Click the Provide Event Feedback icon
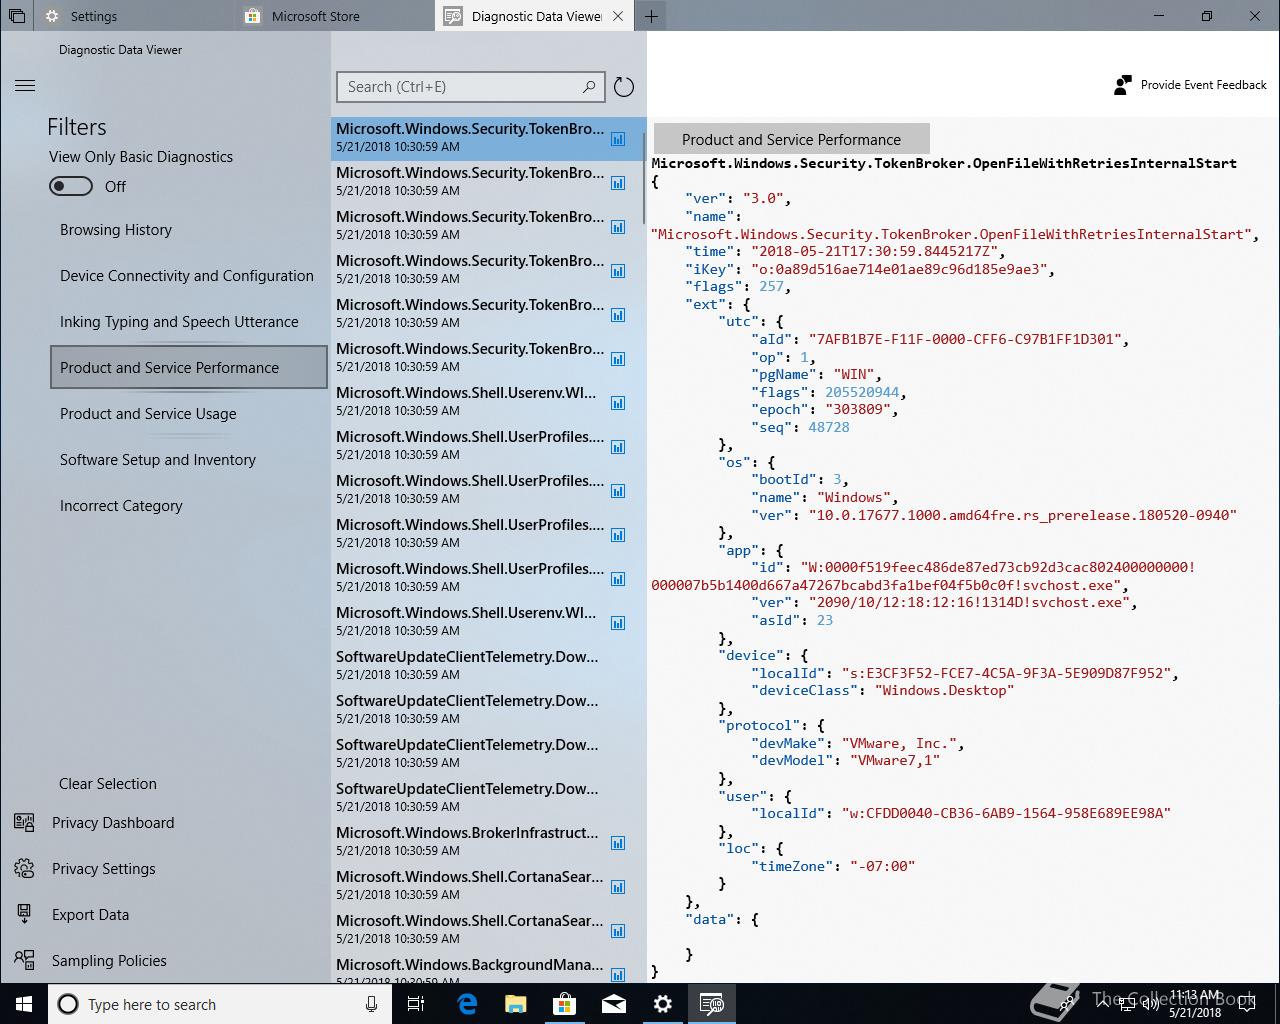 click(1123, 85)
